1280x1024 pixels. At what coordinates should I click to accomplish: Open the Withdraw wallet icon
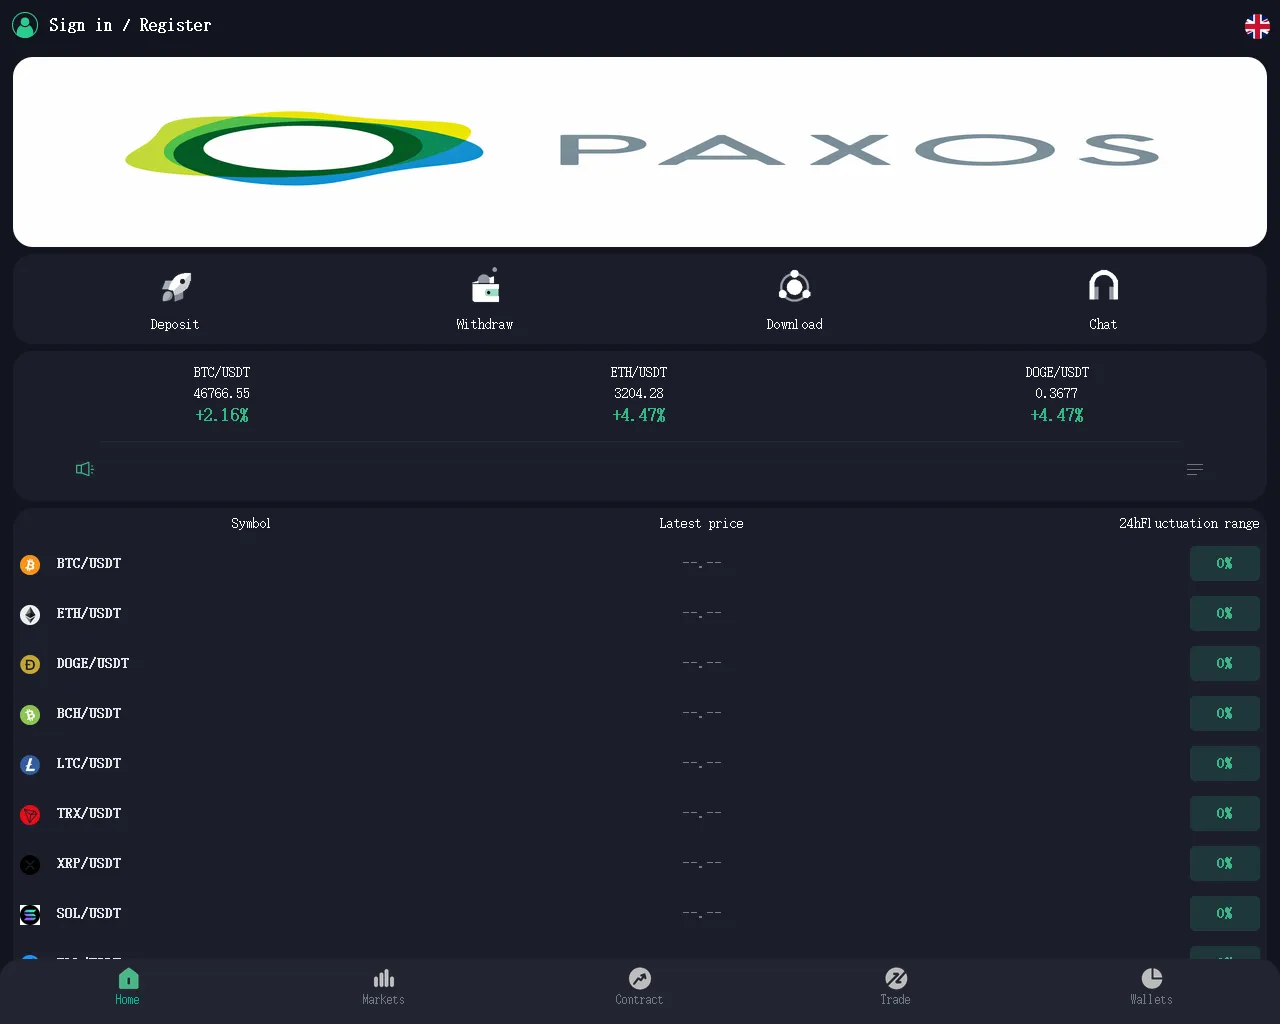click(485, 287)
